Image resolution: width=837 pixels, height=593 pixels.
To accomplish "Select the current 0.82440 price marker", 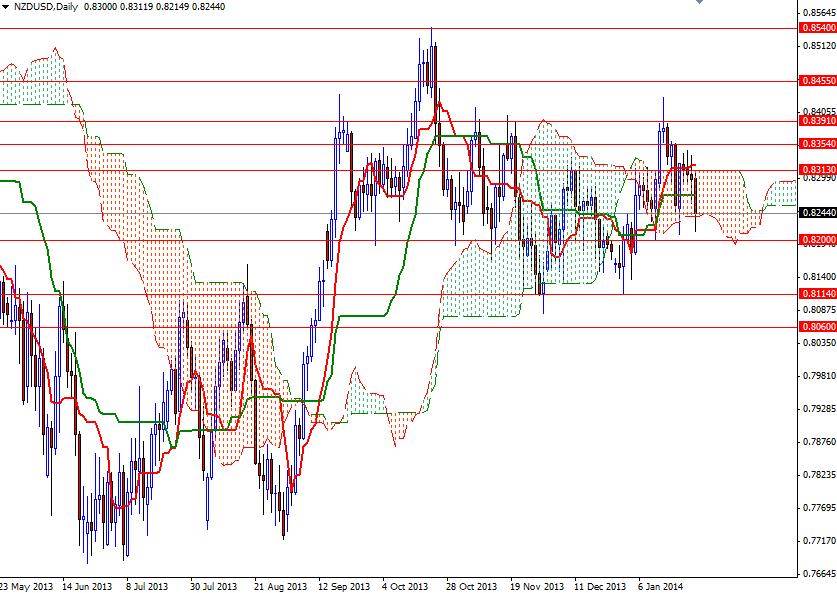I will click(815, 212).
